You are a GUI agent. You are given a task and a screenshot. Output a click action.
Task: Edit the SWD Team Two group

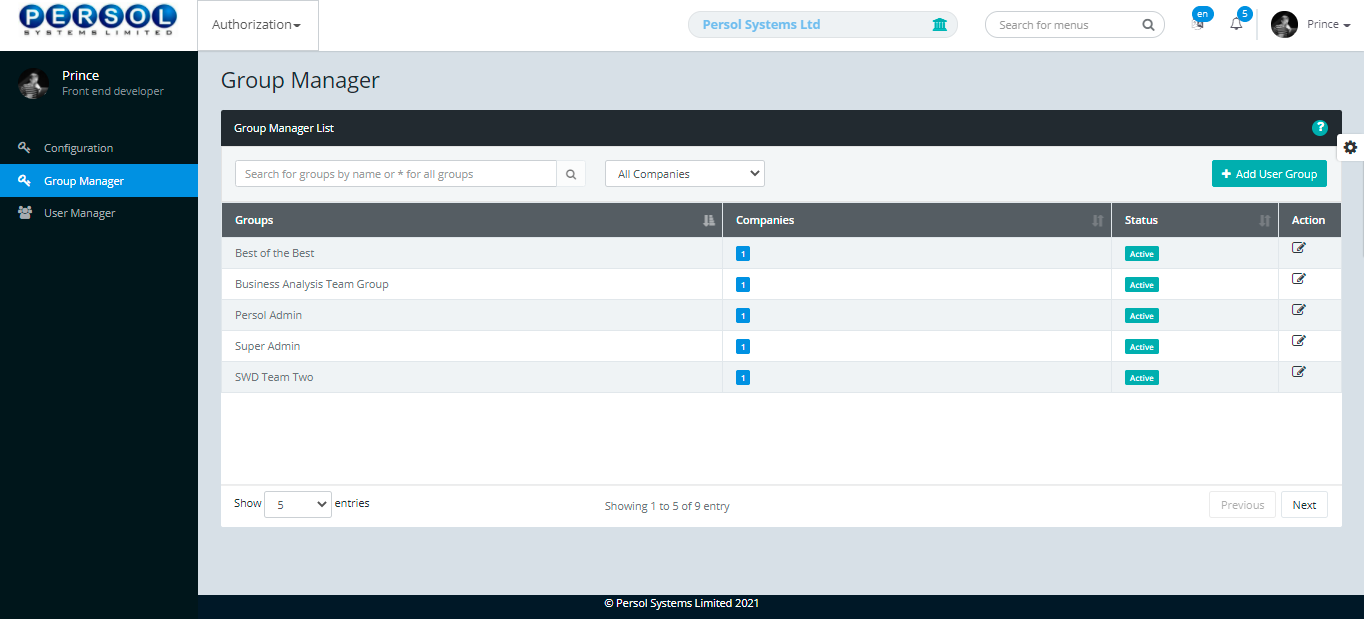(x=1299, y=372)
